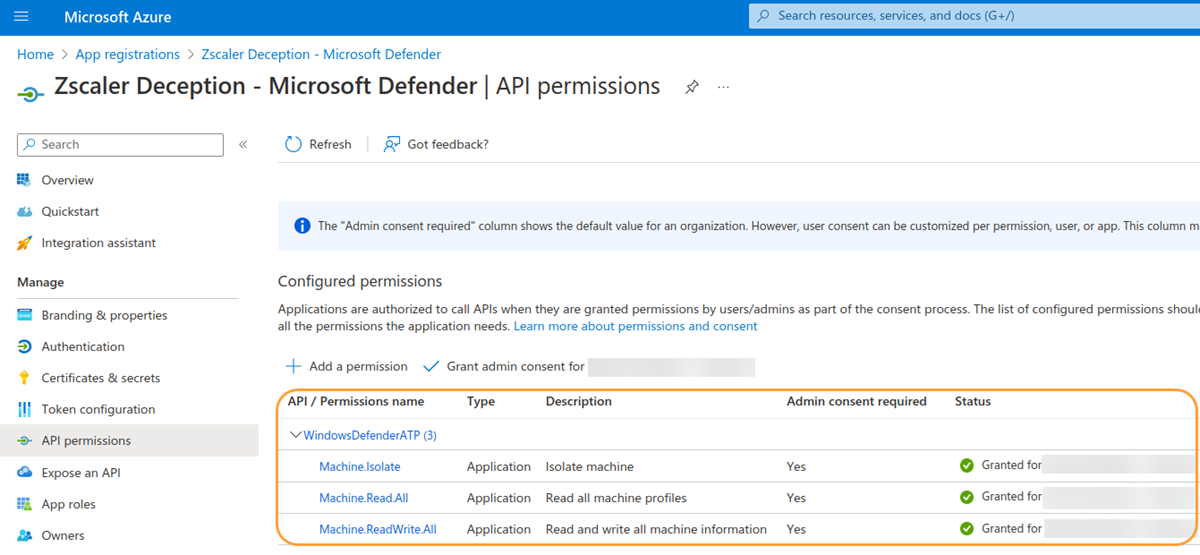Click Read and write all machine information
Image resolution: width=1200 pixels, height=555 pixels.
[656, 529]
